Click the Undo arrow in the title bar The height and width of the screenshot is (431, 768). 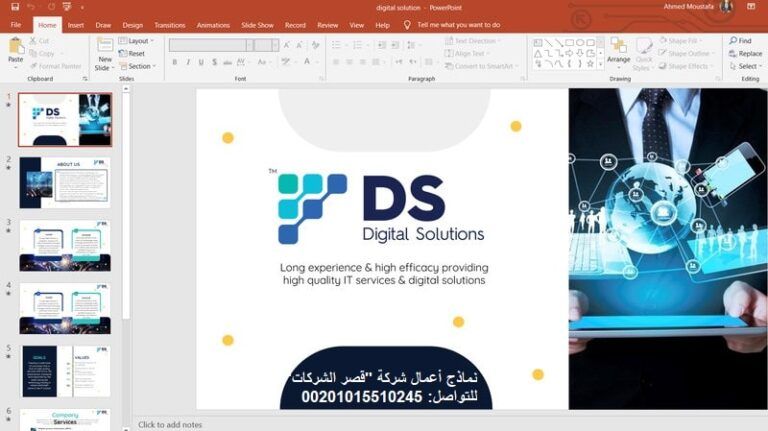tap(31, 7)
